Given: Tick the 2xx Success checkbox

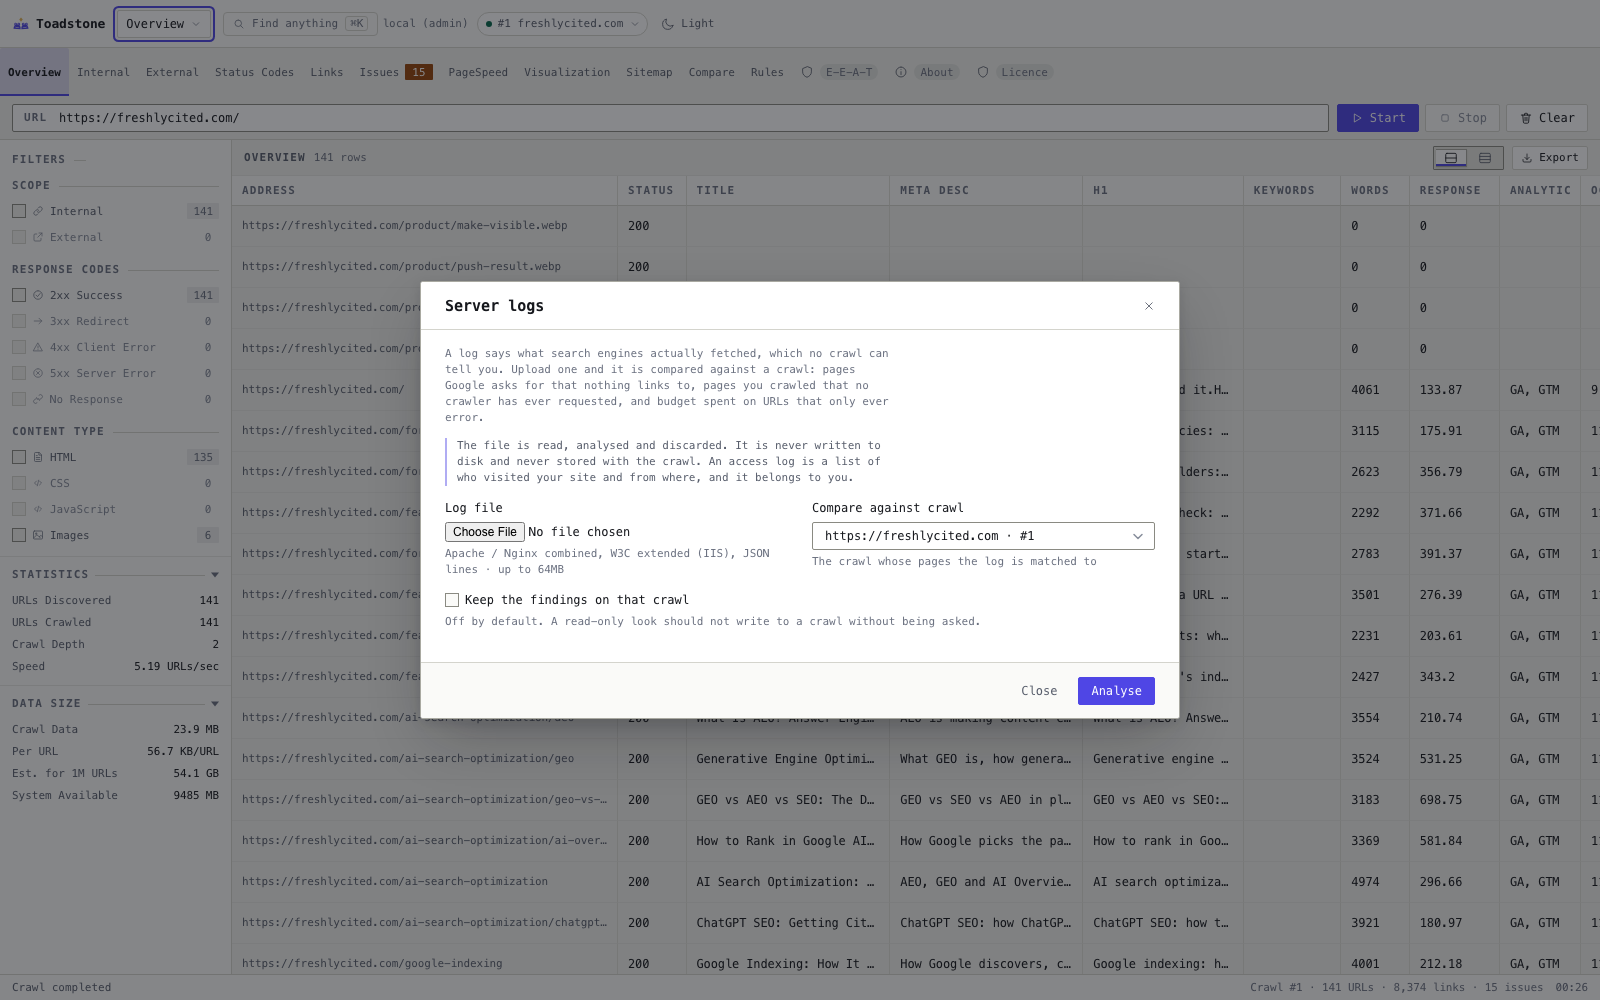Looking at the screenshot, I should 19,295.
